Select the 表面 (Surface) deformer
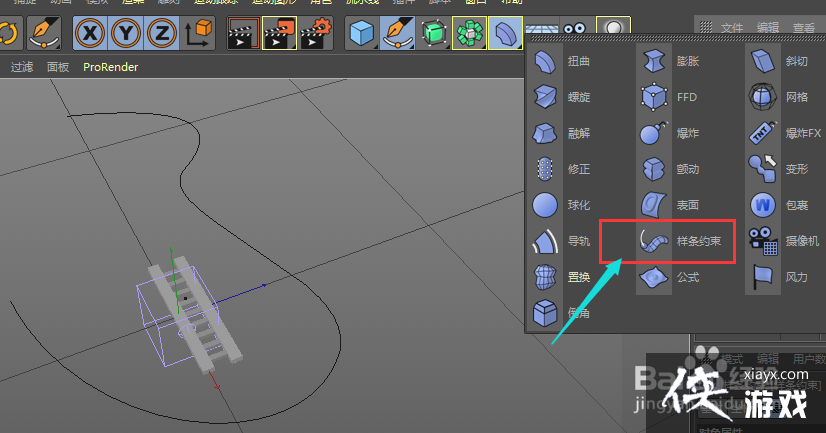This screenshot has width=826, height=433. click(670, 205)
